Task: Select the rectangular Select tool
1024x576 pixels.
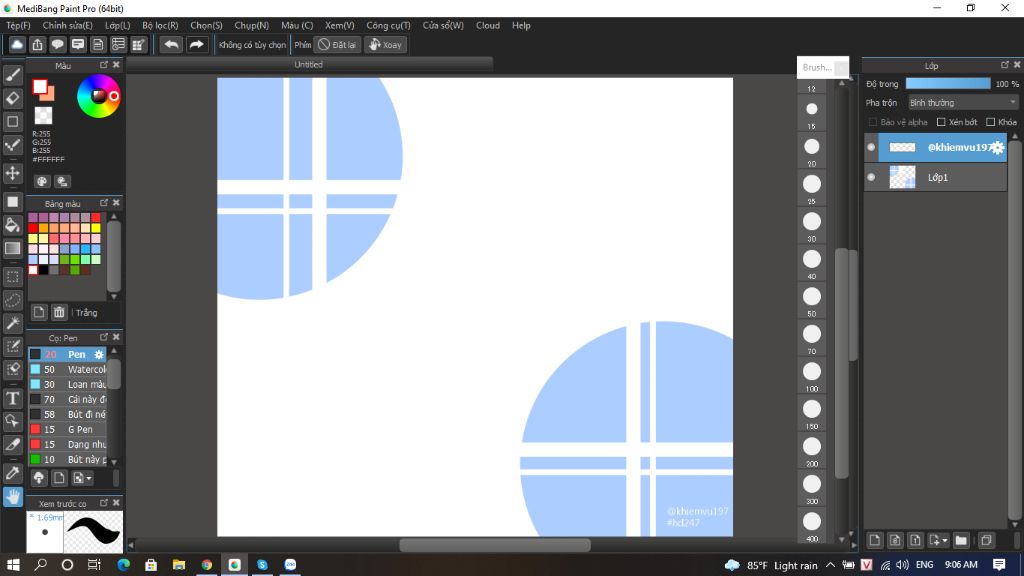Action: point(12,277)
